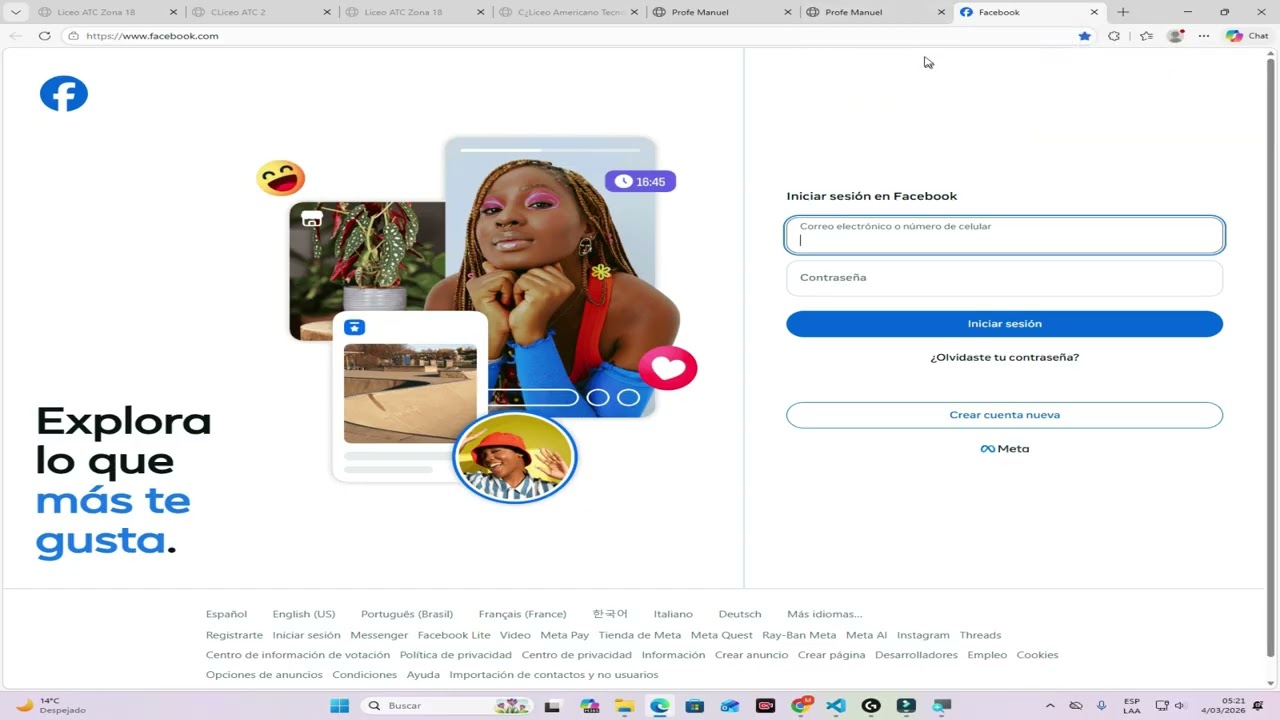
Task: Open the weather widget in the taskbar
Action: click(x=50, y=705)
